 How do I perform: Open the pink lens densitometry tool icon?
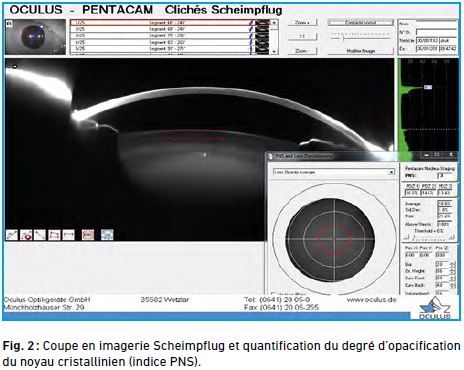pos(88,235)
